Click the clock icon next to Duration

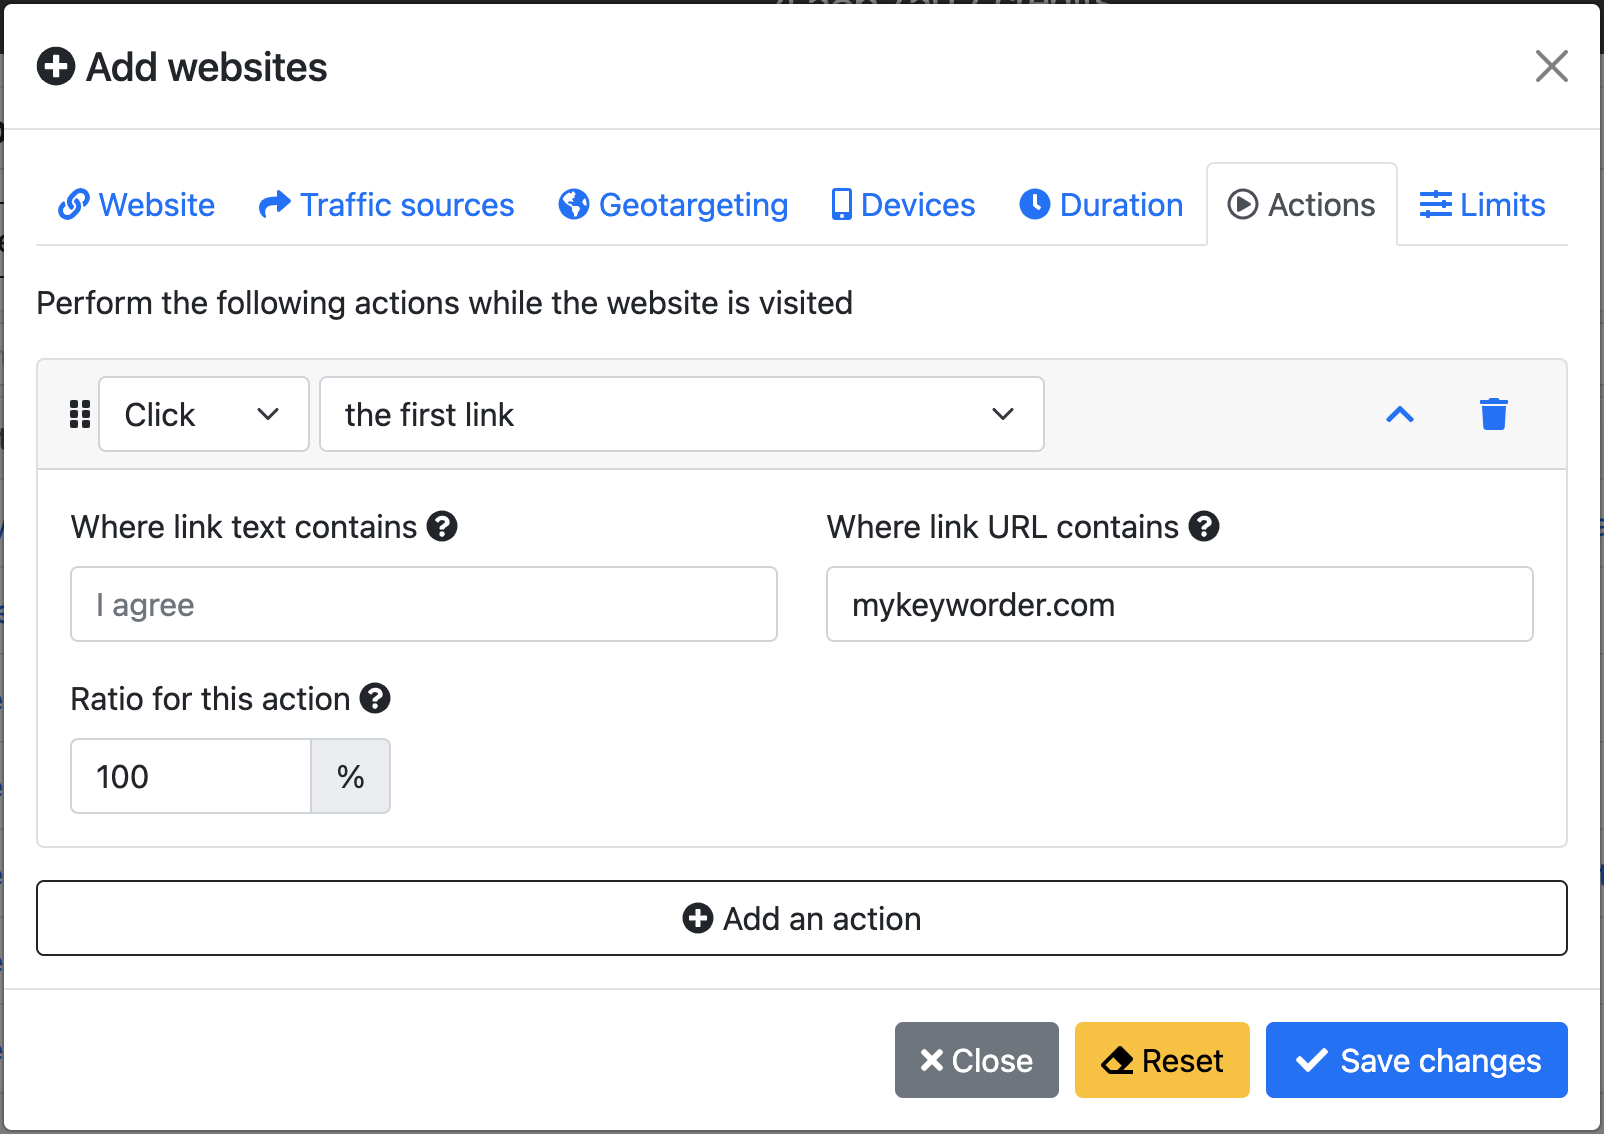tap(1035, 204)
